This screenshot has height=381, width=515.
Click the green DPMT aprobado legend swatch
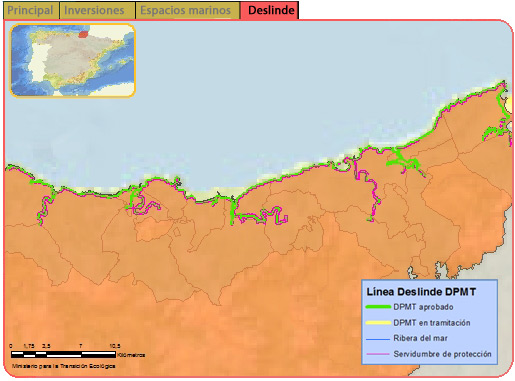click(x=378, y=307)
